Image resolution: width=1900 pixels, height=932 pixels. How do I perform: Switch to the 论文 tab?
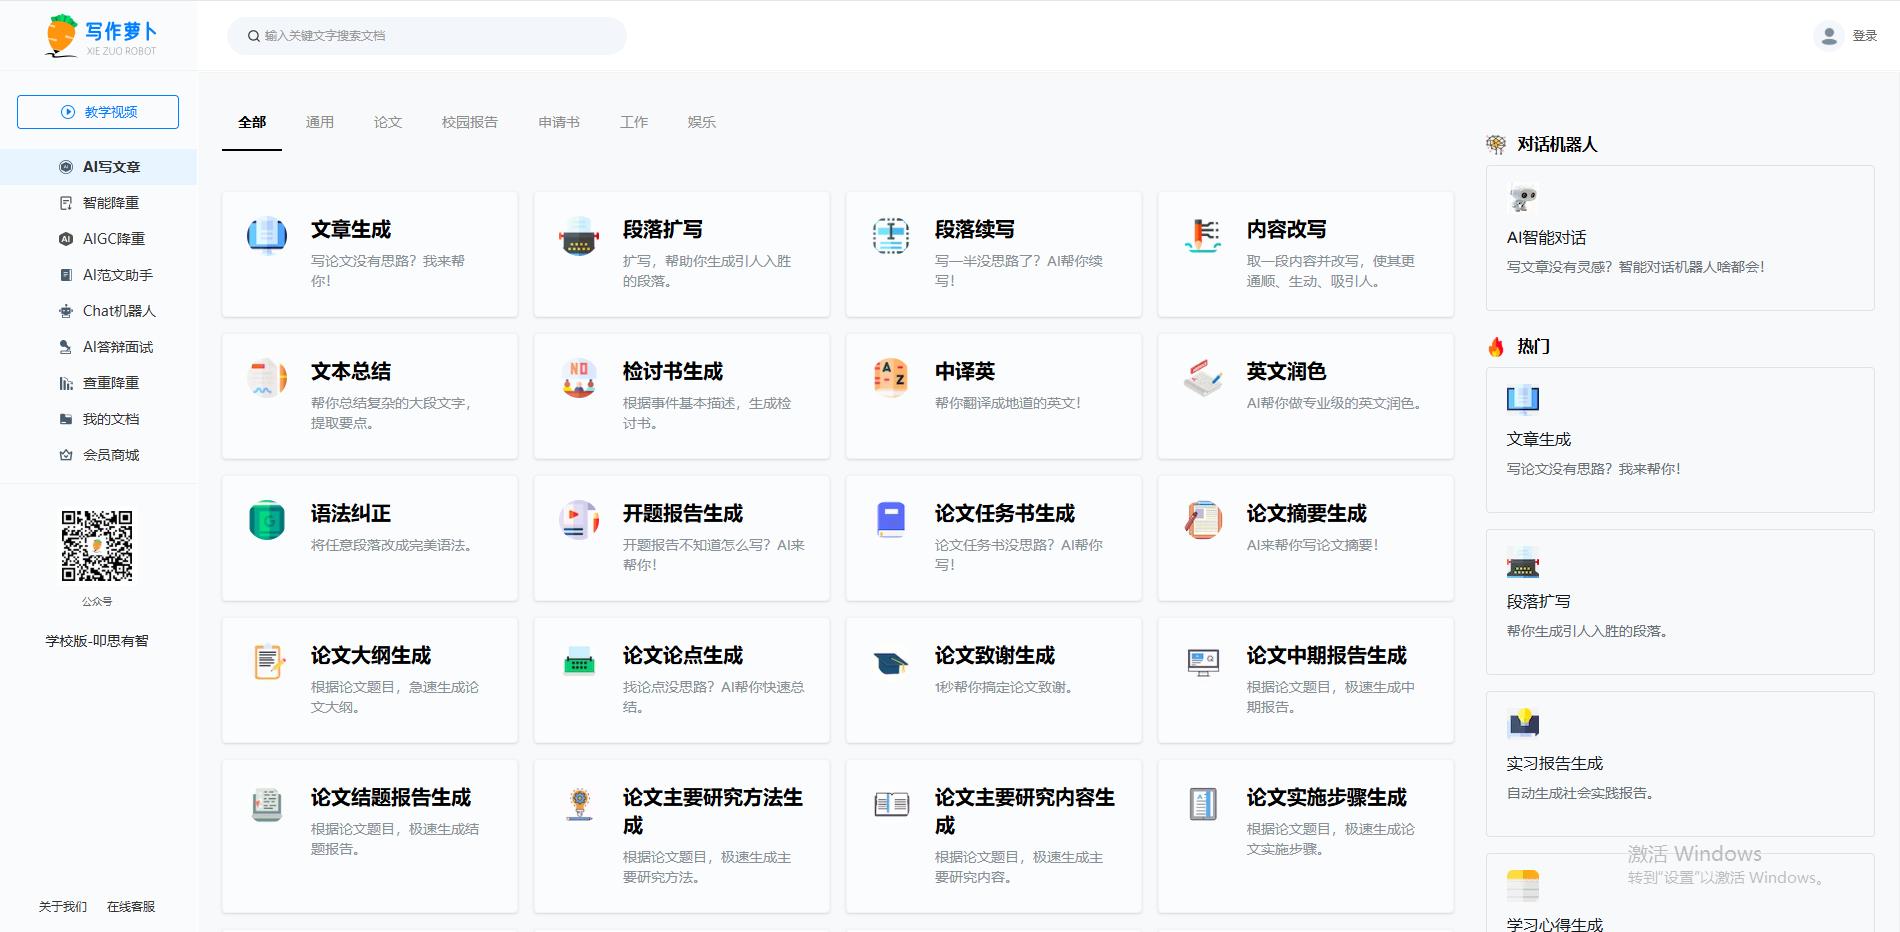(388, 122)
